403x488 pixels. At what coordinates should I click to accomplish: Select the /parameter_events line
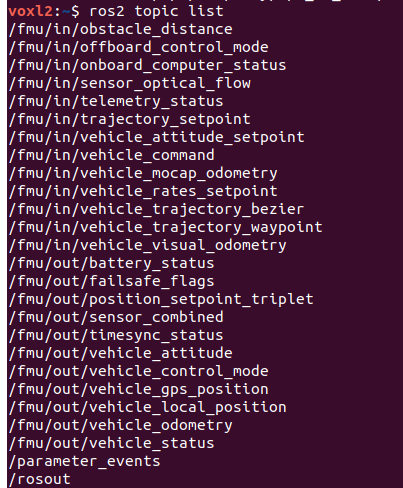85,461
